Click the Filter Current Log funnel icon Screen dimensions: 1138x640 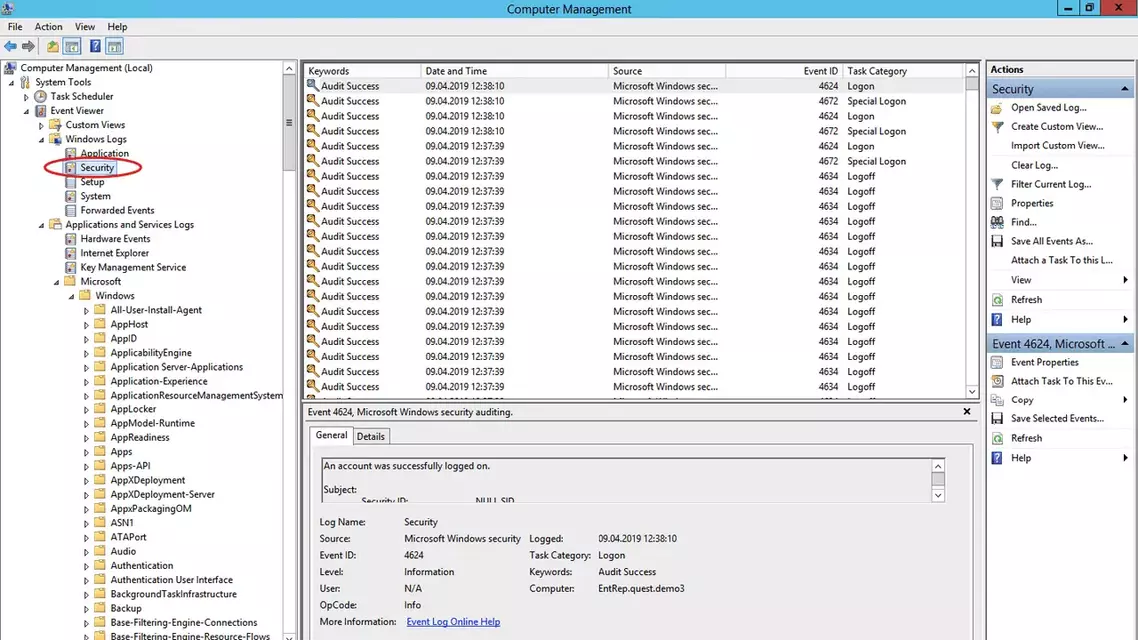point(997,184)
